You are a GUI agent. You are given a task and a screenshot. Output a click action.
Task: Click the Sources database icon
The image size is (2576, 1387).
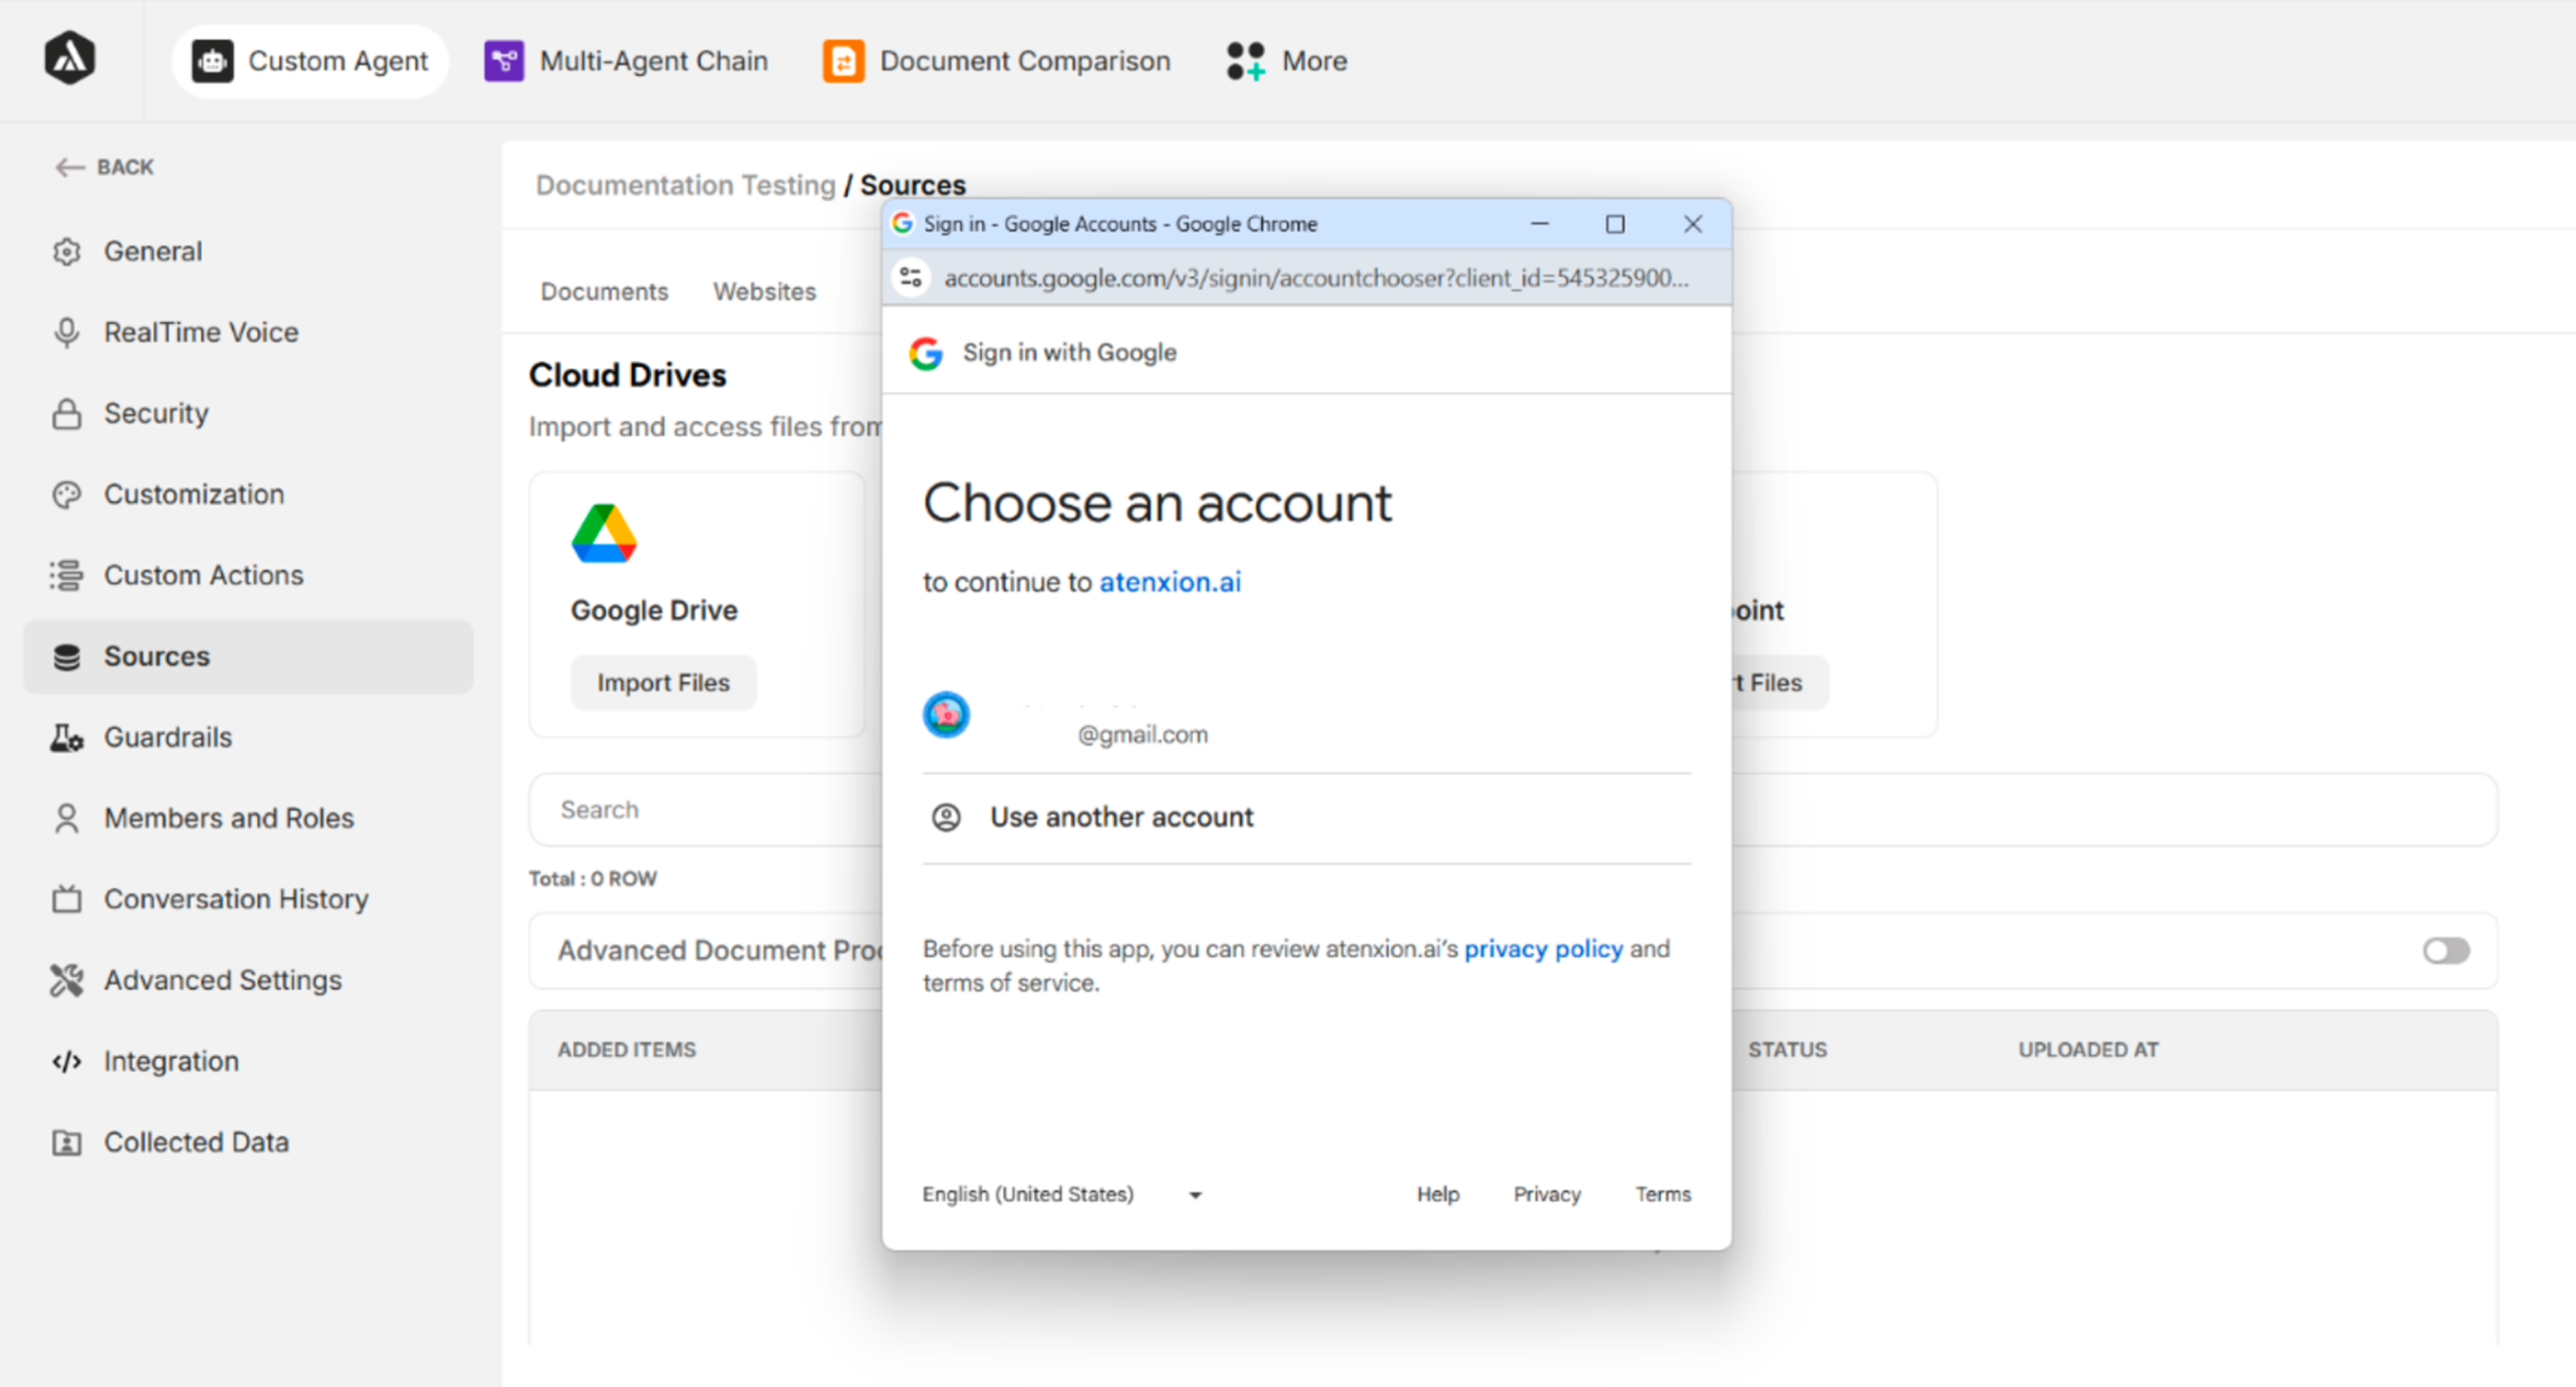66,656
